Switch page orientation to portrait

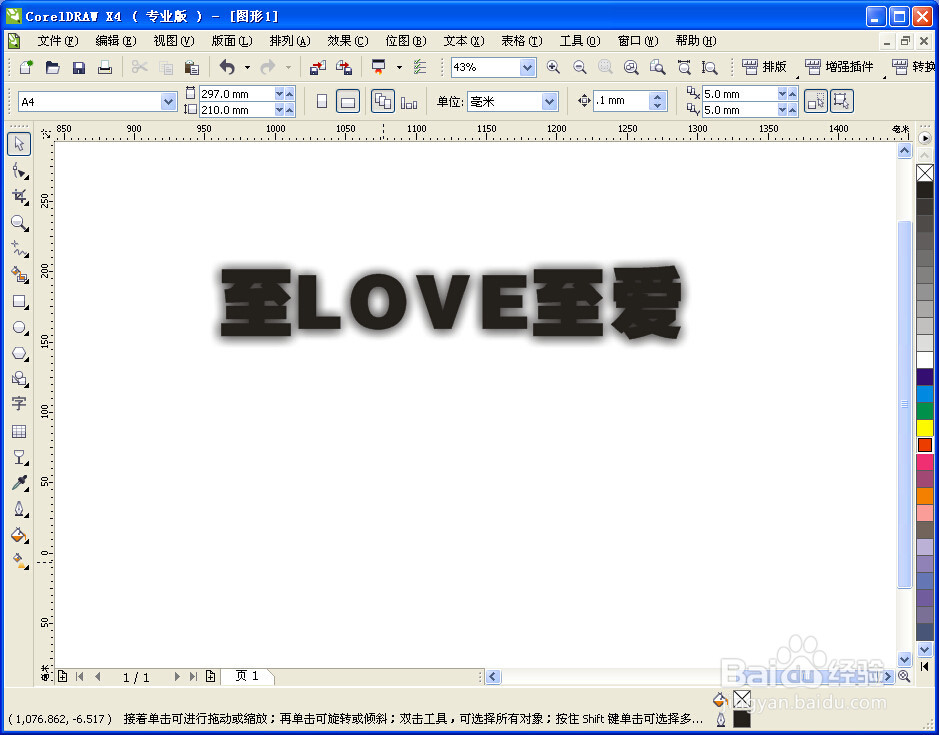point(322,101)
